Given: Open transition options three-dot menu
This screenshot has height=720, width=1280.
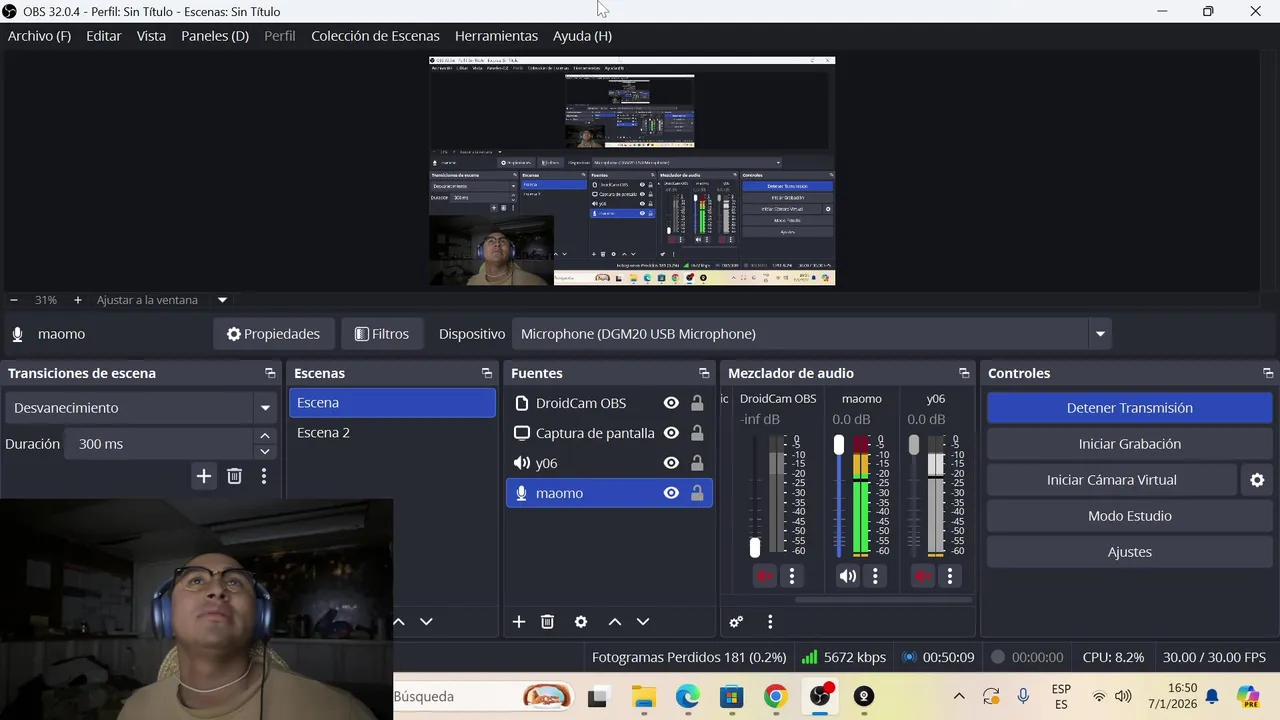Looking at the screenshot, I should coord(264,477).
